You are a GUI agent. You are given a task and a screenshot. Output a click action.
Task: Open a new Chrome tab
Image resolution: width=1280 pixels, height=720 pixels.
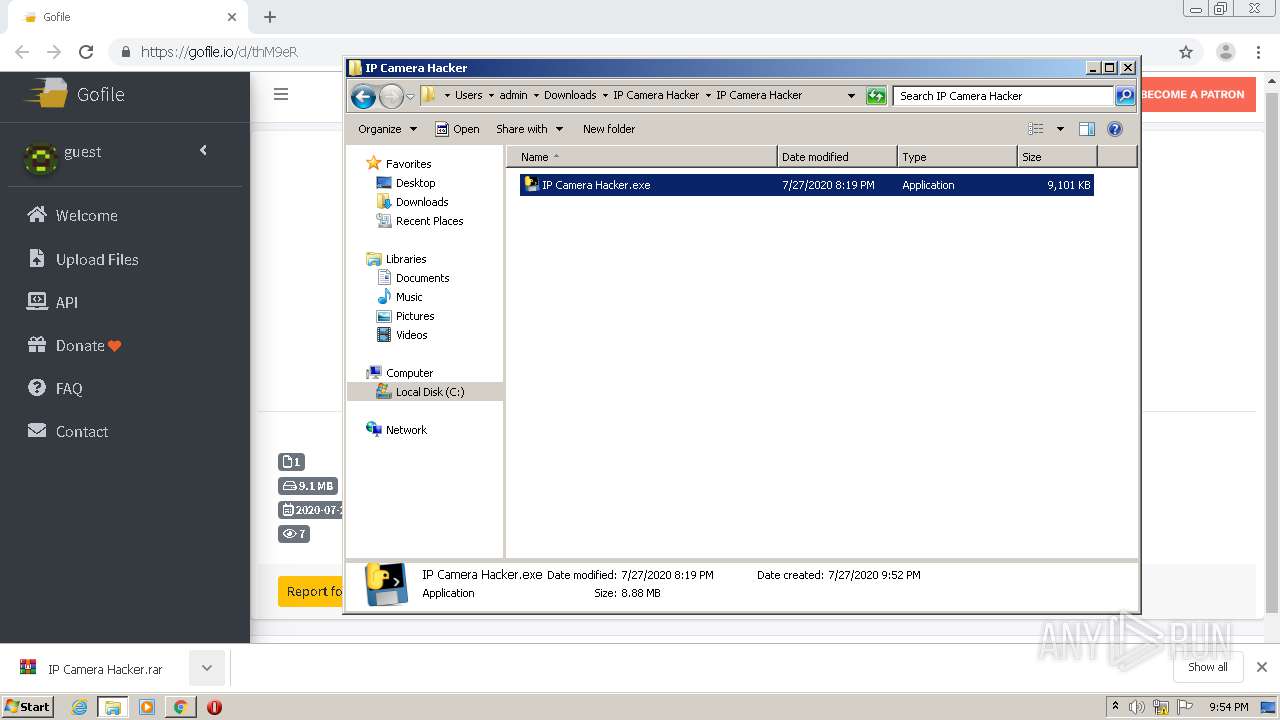270,17
